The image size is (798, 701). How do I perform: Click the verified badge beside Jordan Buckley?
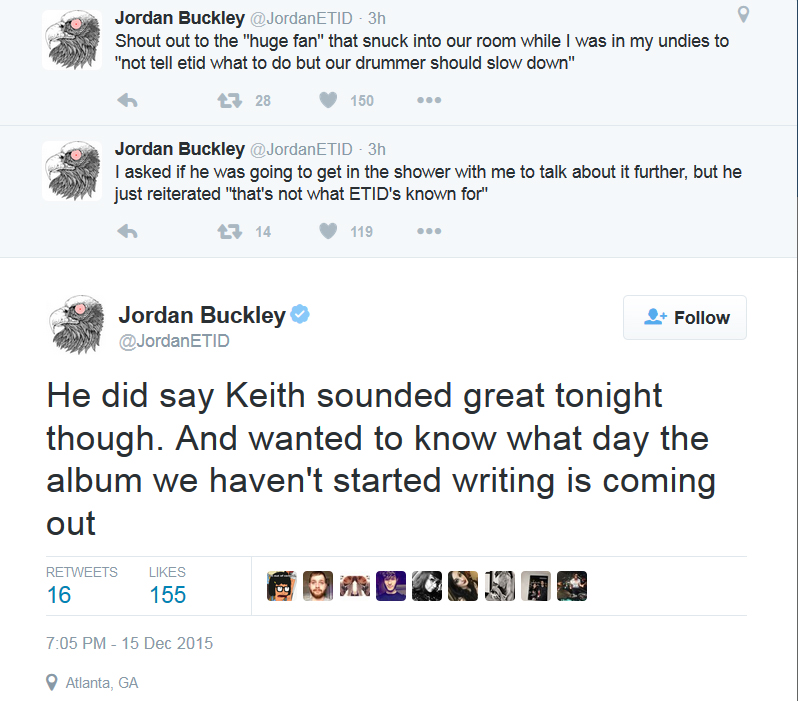point(300,315)
